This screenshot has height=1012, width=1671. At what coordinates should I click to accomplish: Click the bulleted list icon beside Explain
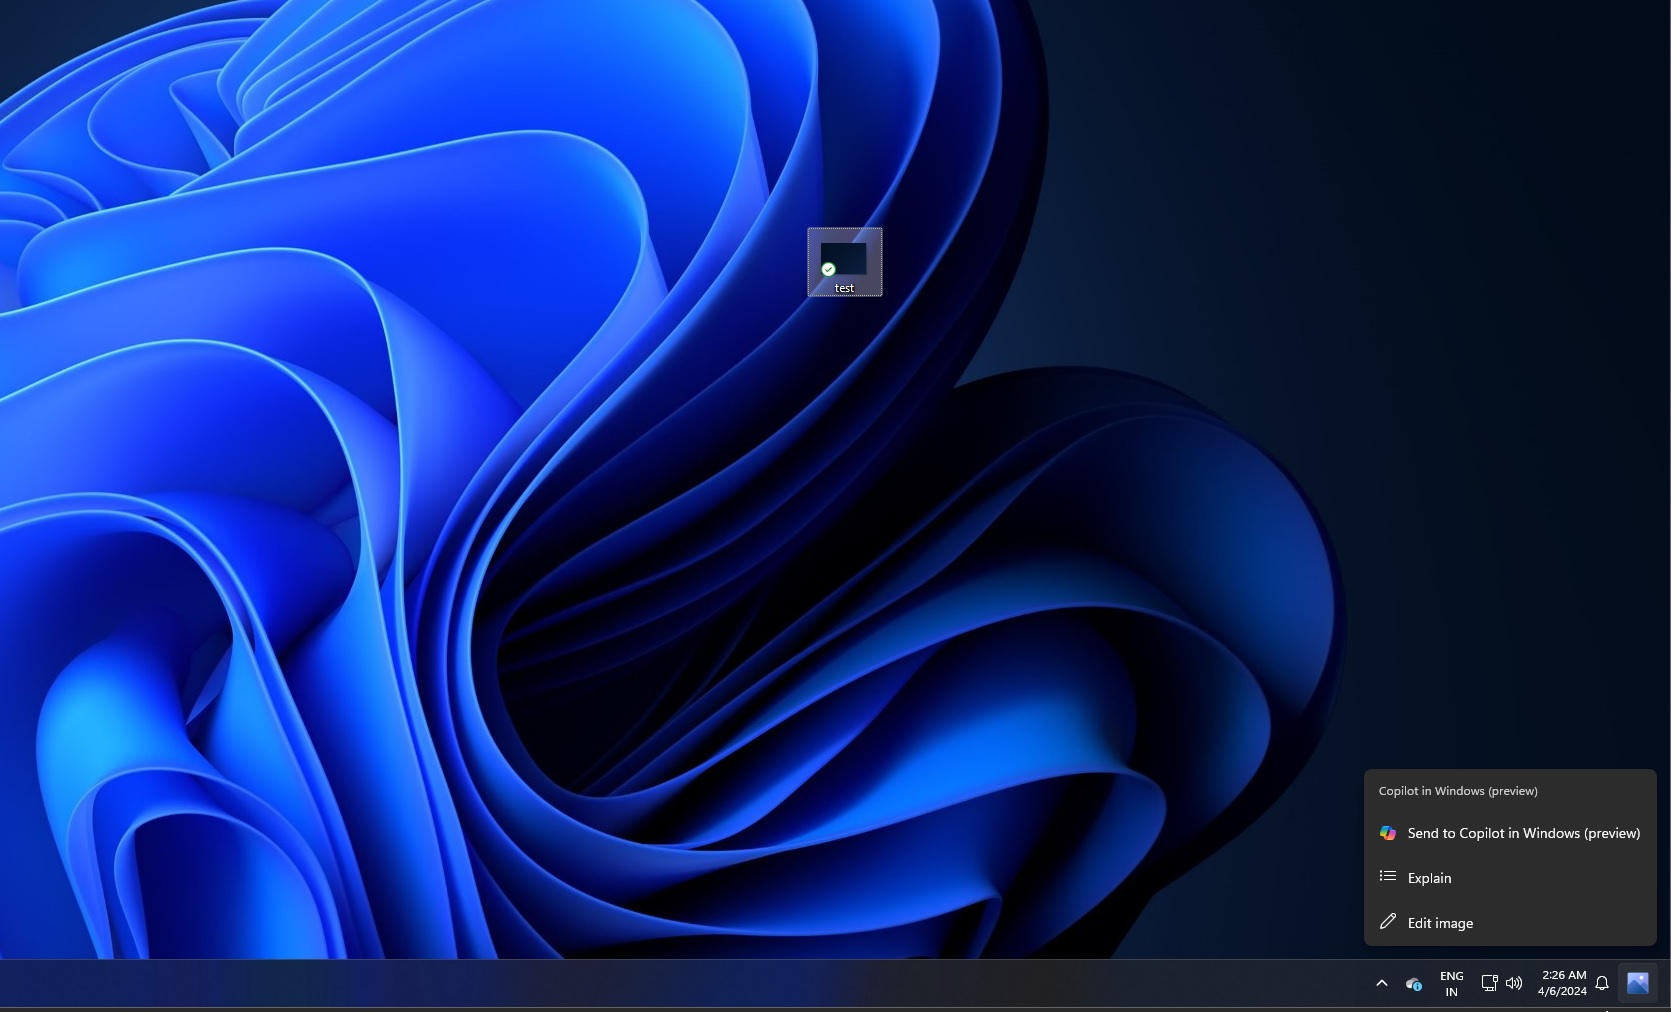point(1387,877)
